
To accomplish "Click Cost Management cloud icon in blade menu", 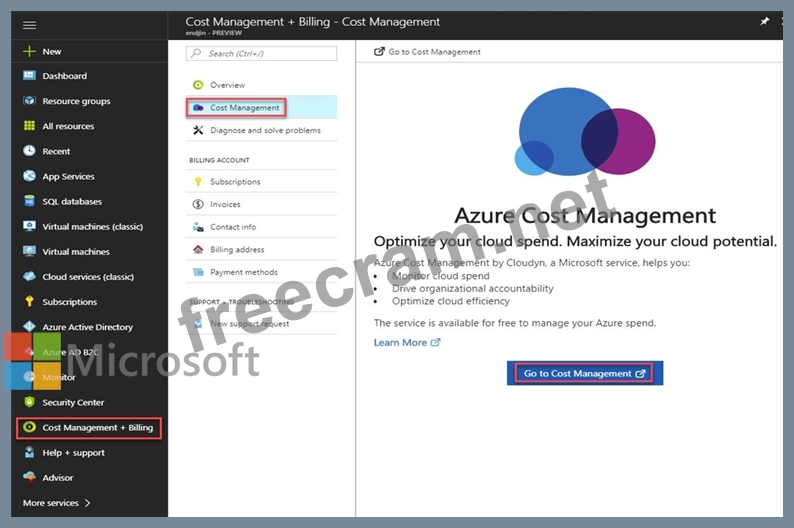I will (198, 108).
